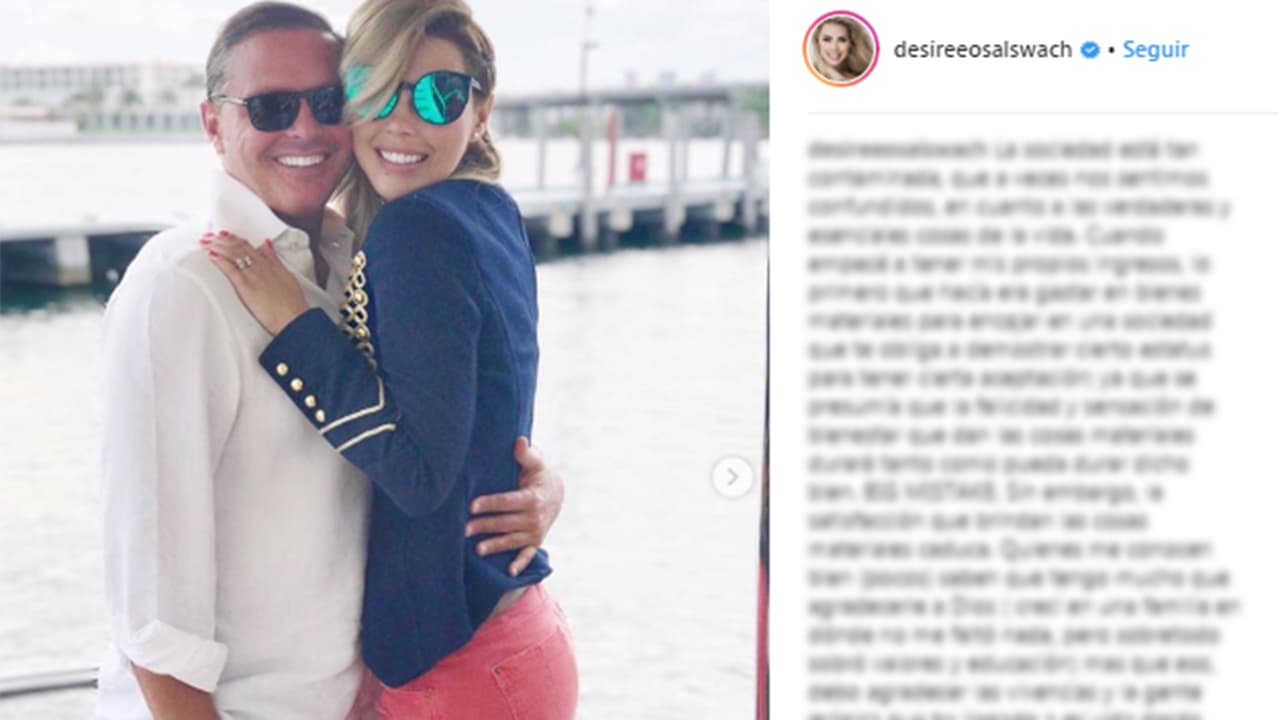This screenshot has height=720, width=1280.
Task: Click the dot separator before Seguir
Action: tap(1111, 50)
